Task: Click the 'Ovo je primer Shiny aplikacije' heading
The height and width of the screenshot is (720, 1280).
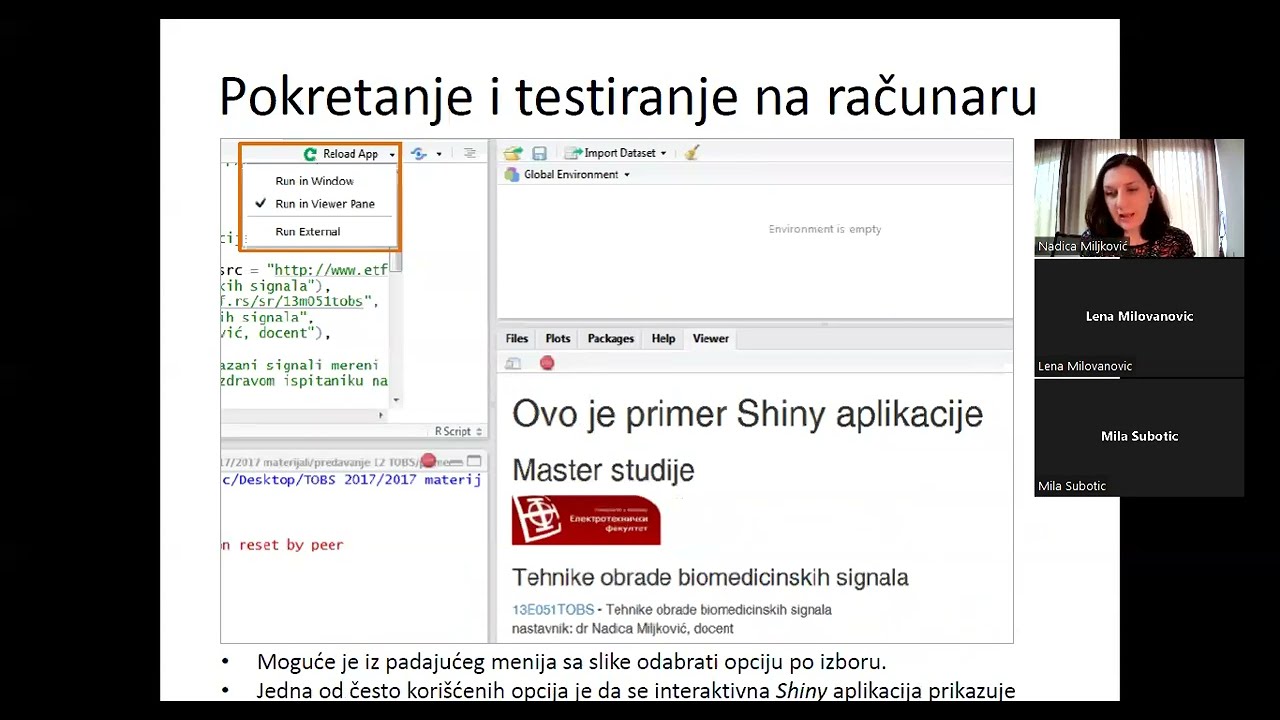Action: [x=747, y=414]
